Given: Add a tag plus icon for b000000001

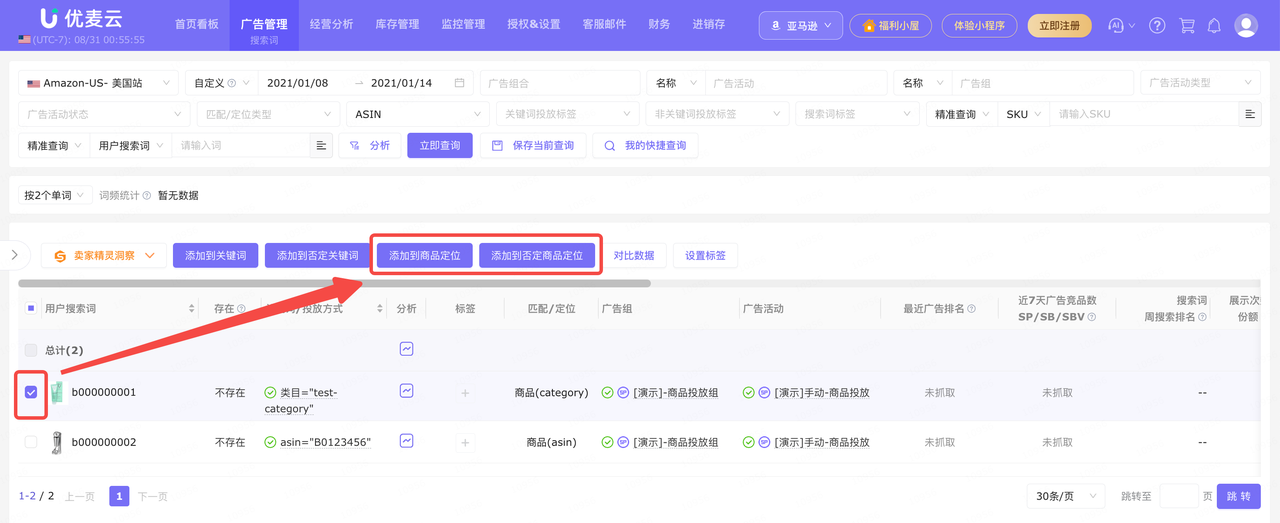Looking at the screenshot, I should 465,393.
